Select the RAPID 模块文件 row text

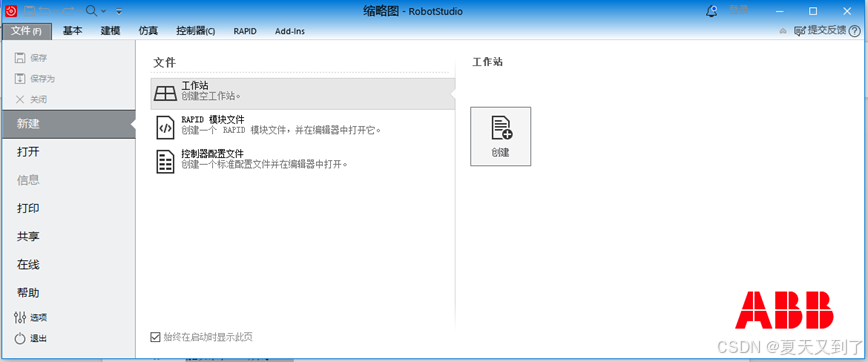point(281,125)
